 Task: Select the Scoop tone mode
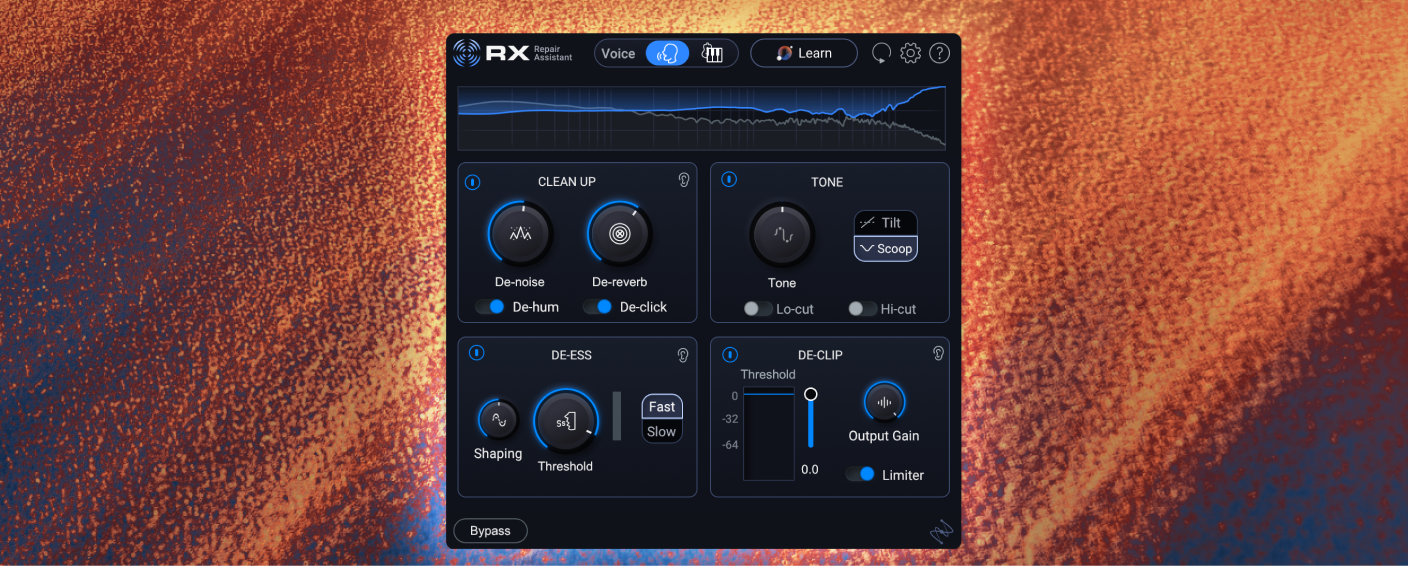[x=885, y=249]
